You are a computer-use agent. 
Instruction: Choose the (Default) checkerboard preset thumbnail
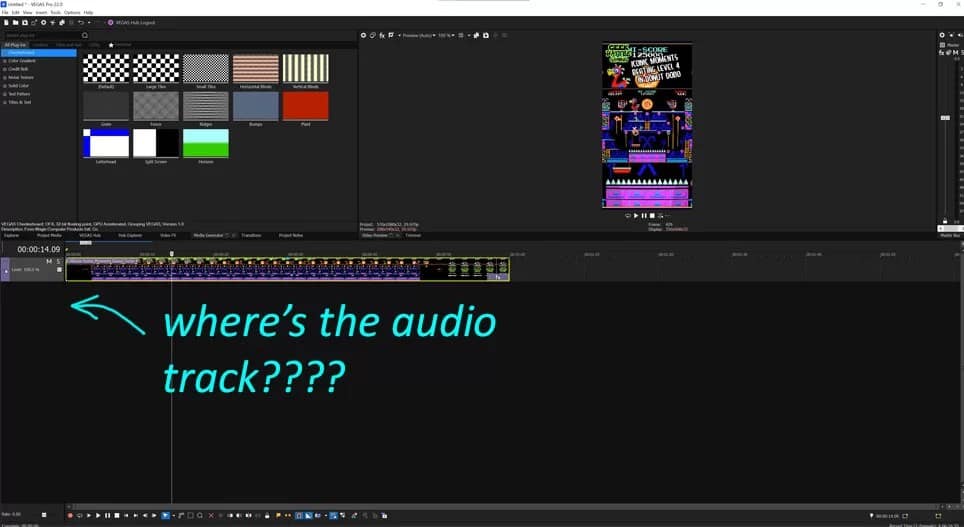click(x=106, y=68)
